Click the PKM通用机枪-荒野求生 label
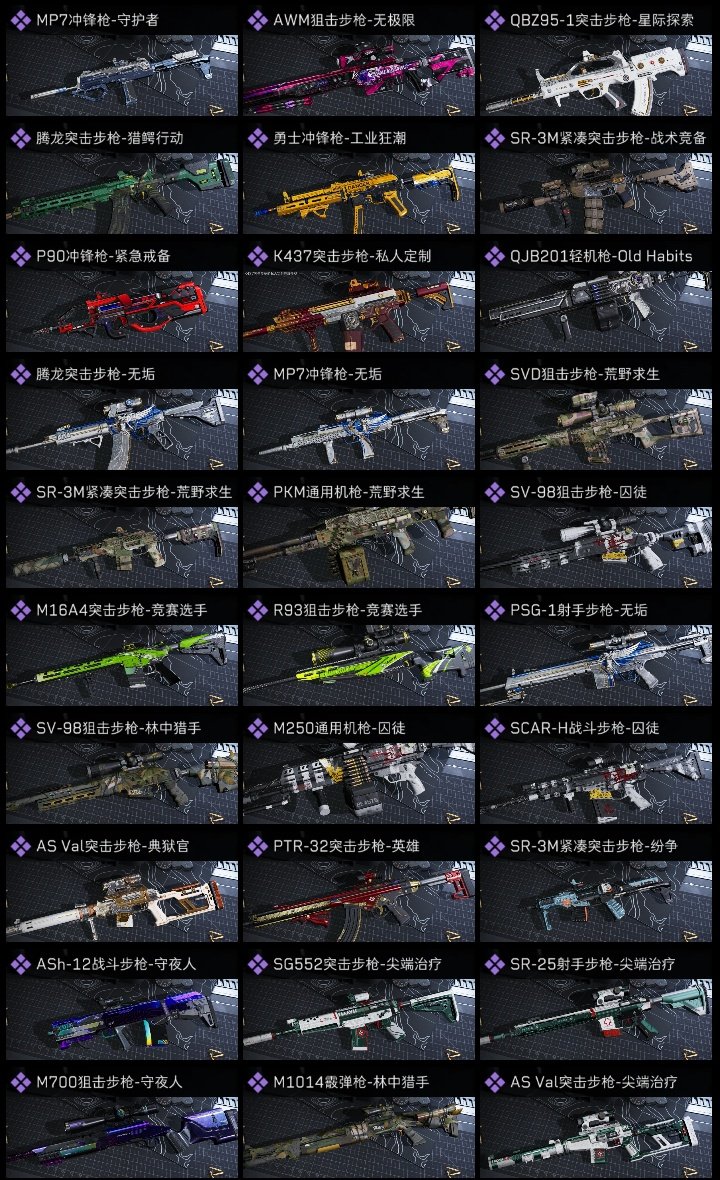 (x=348, y=492)
